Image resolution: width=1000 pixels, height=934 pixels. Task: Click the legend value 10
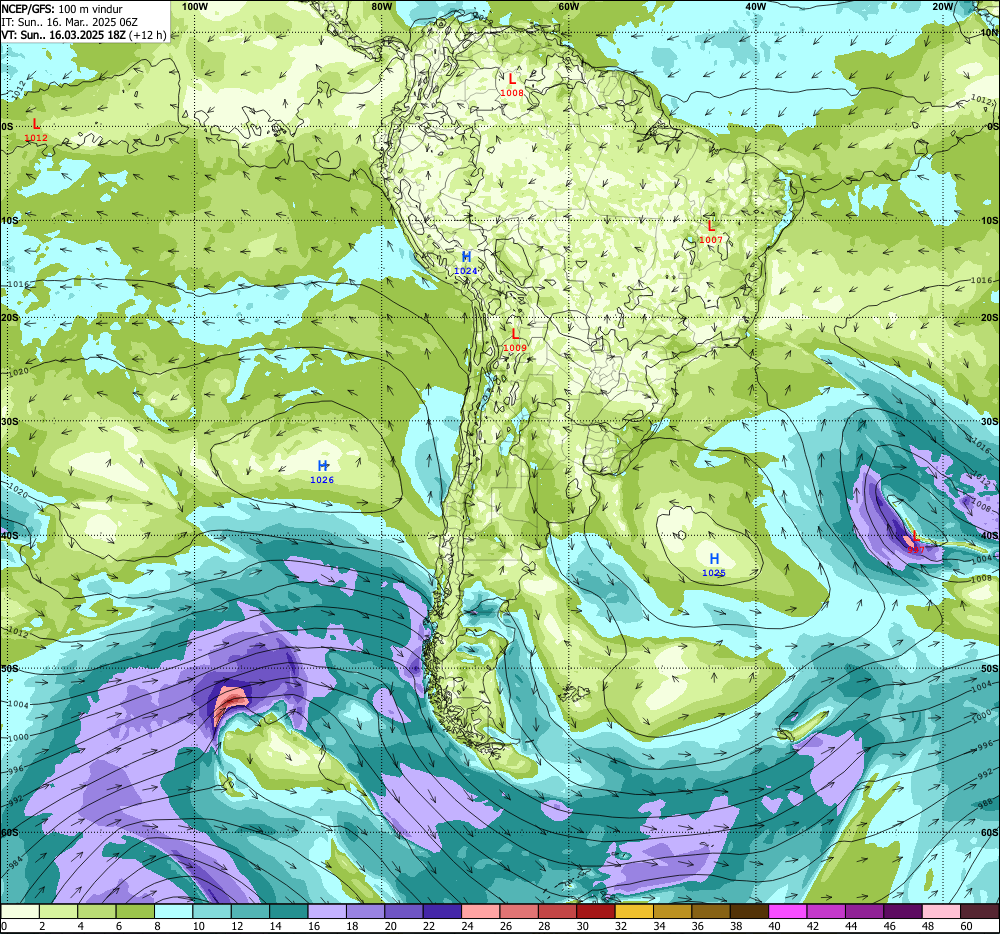(x=199, y=926)
